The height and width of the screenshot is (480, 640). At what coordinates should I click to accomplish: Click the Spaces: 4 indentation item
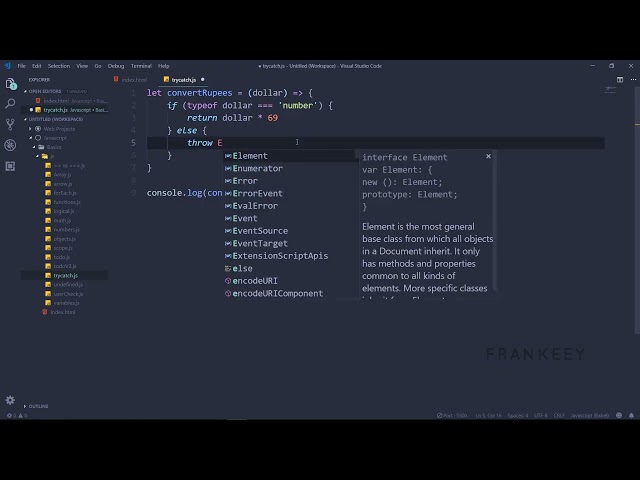tap(518, 416)
